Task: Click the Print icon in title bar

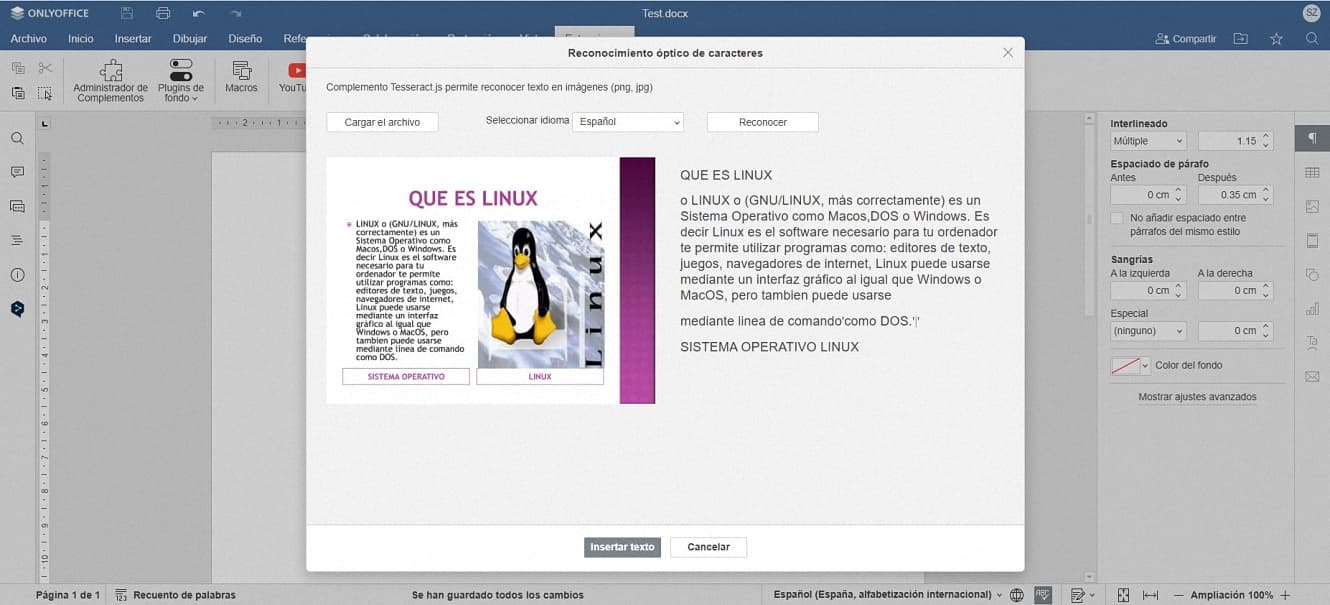Action: tap(163, 13)
